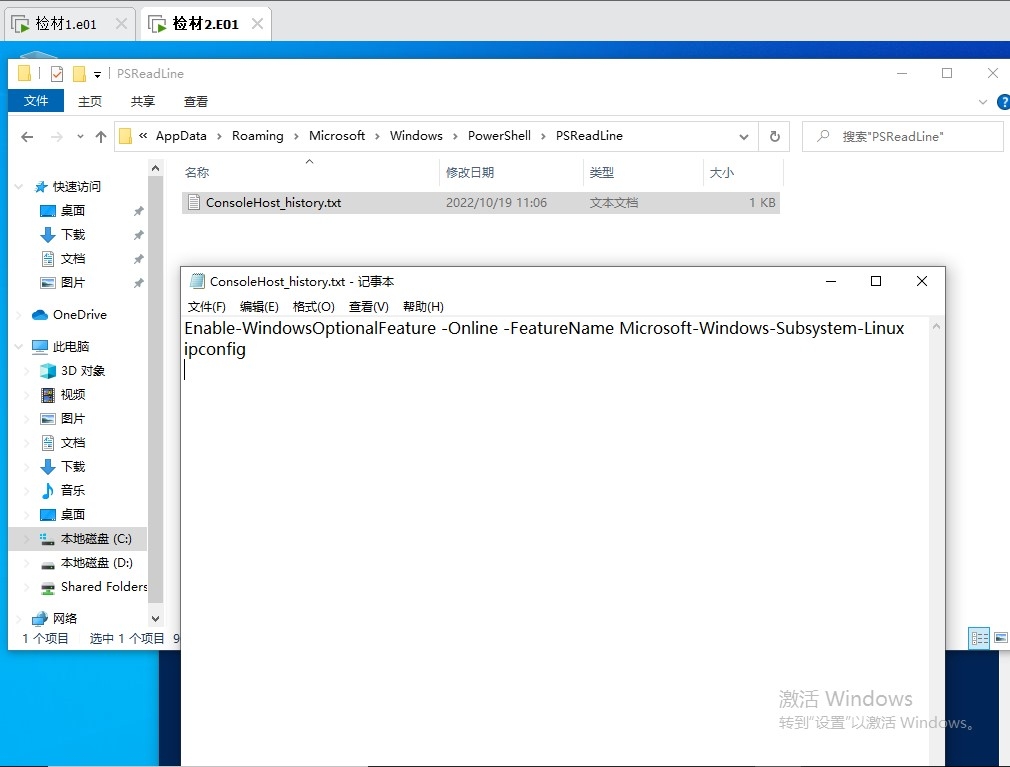1010x767 pixels.
Task: Click the PowerShell breadcrumb in address bar
Action: tap(499, 136)
